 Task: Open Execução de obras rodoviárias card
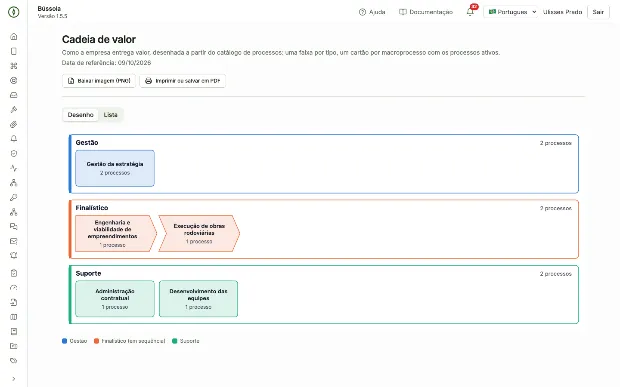199,233
